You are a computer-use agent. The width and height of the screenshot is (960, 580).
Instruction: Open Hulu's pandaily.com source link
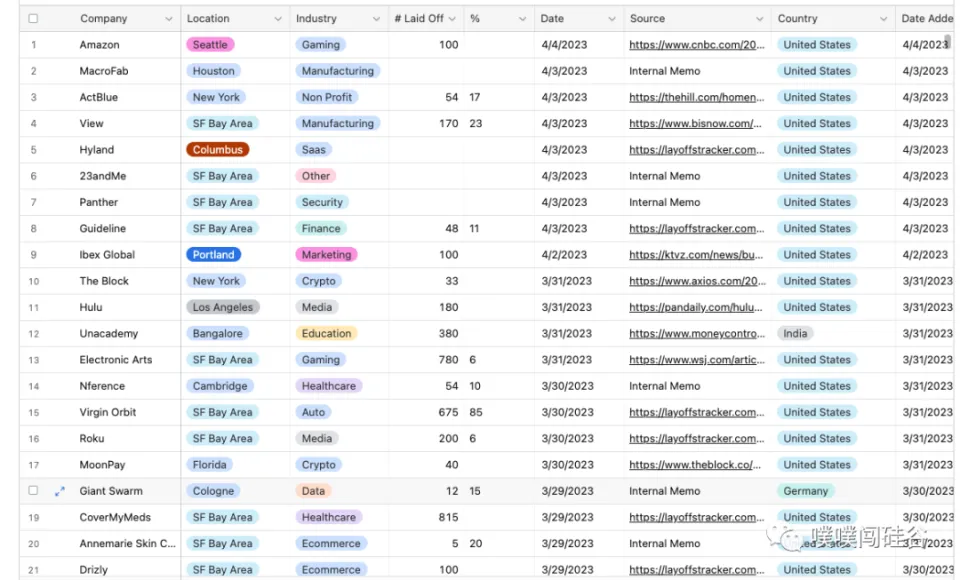(697, 307)
